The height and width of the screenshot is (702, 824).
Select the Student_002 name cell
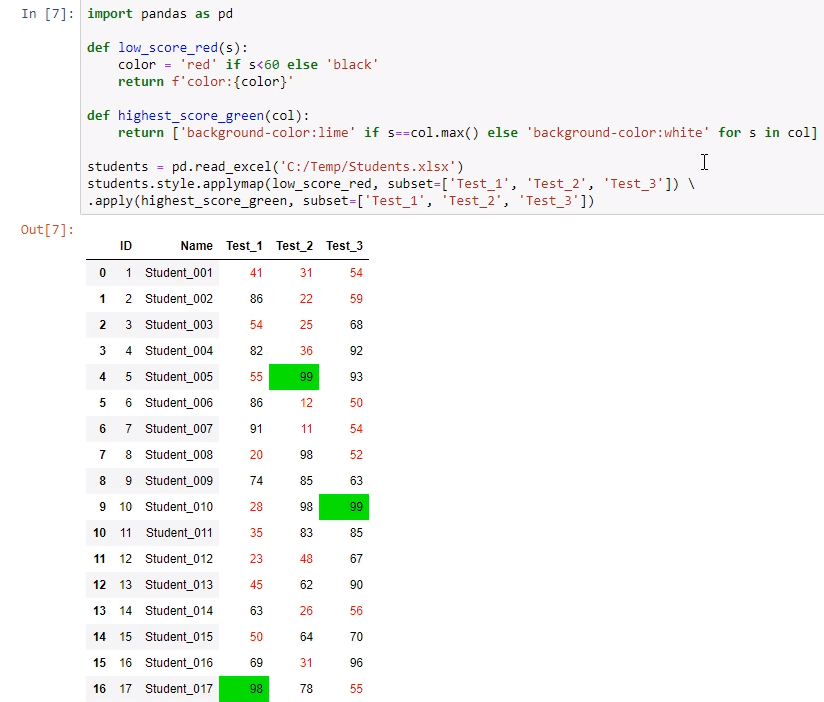pos(179,299)
